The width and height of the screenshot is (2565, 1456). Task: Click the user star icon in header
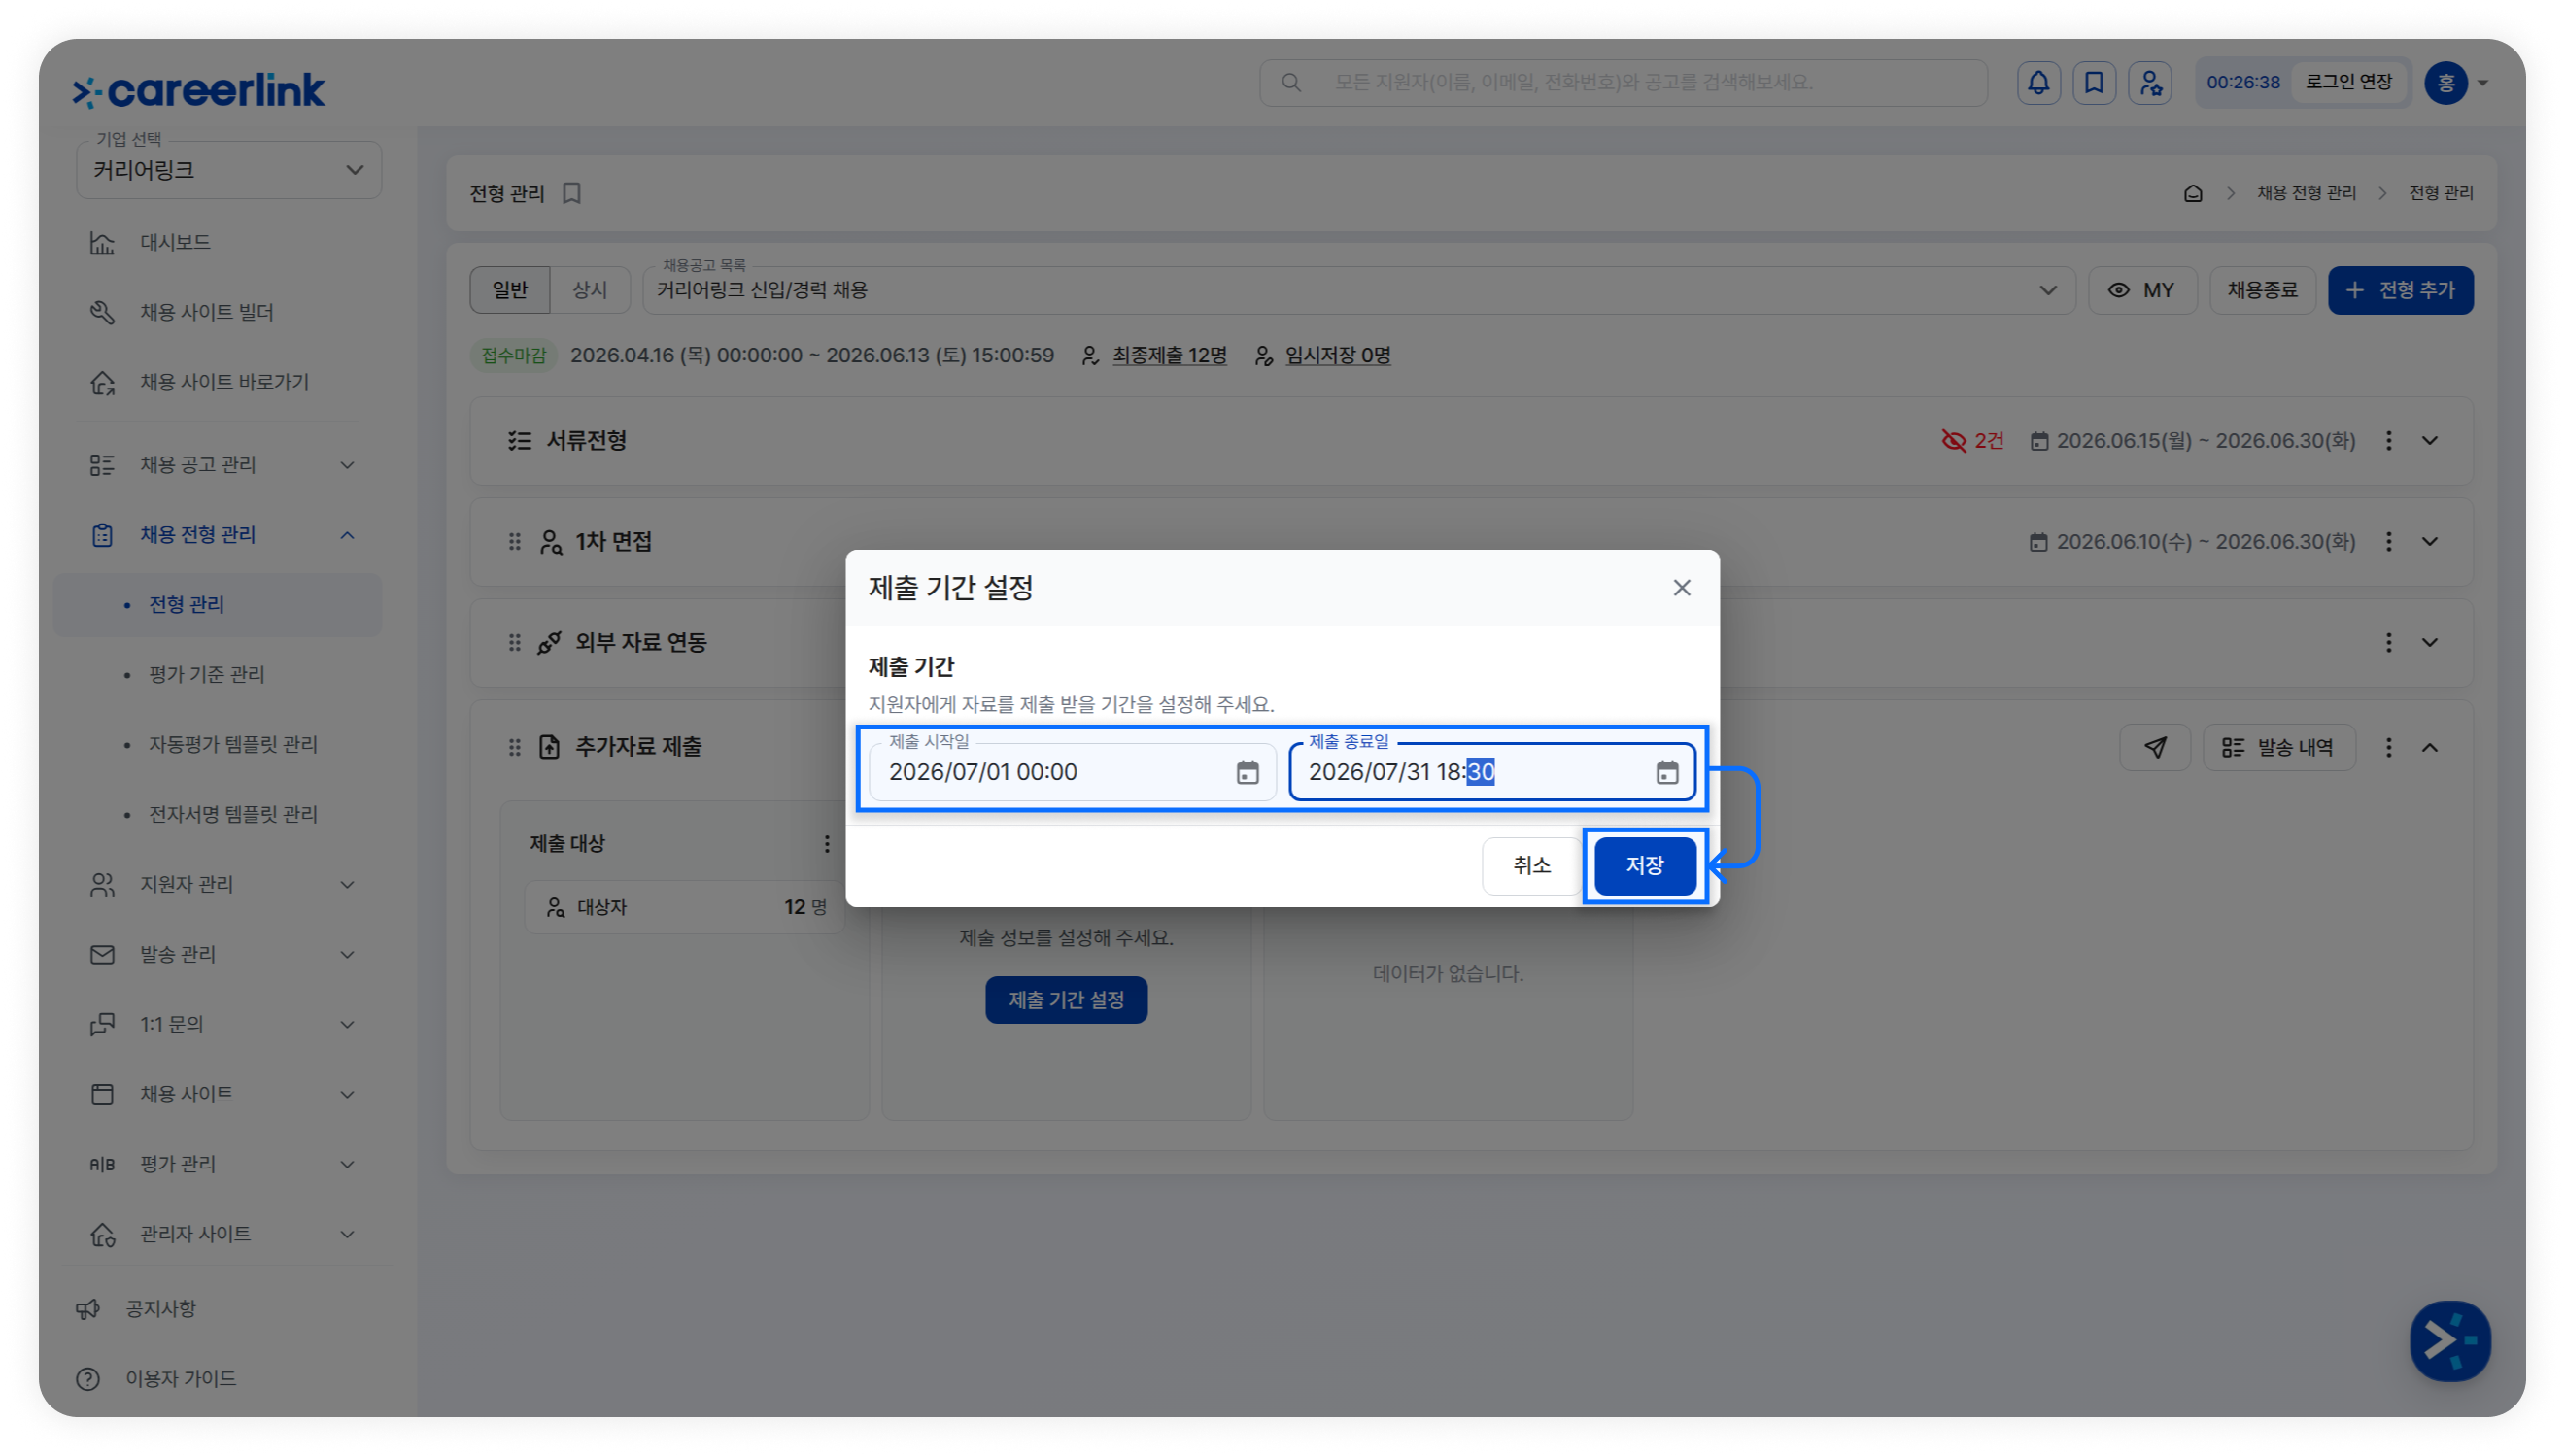[x=2150, y=82]
